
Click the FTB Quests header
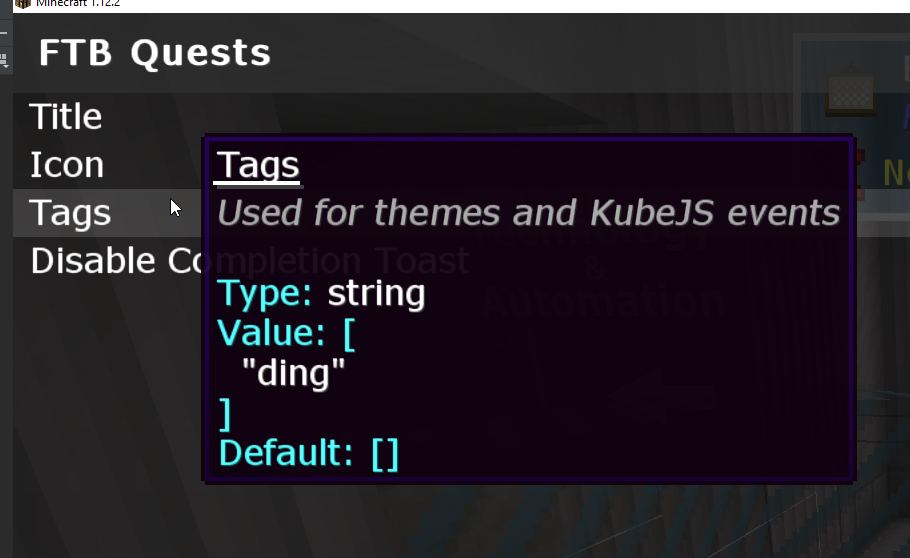coord(155,53)
